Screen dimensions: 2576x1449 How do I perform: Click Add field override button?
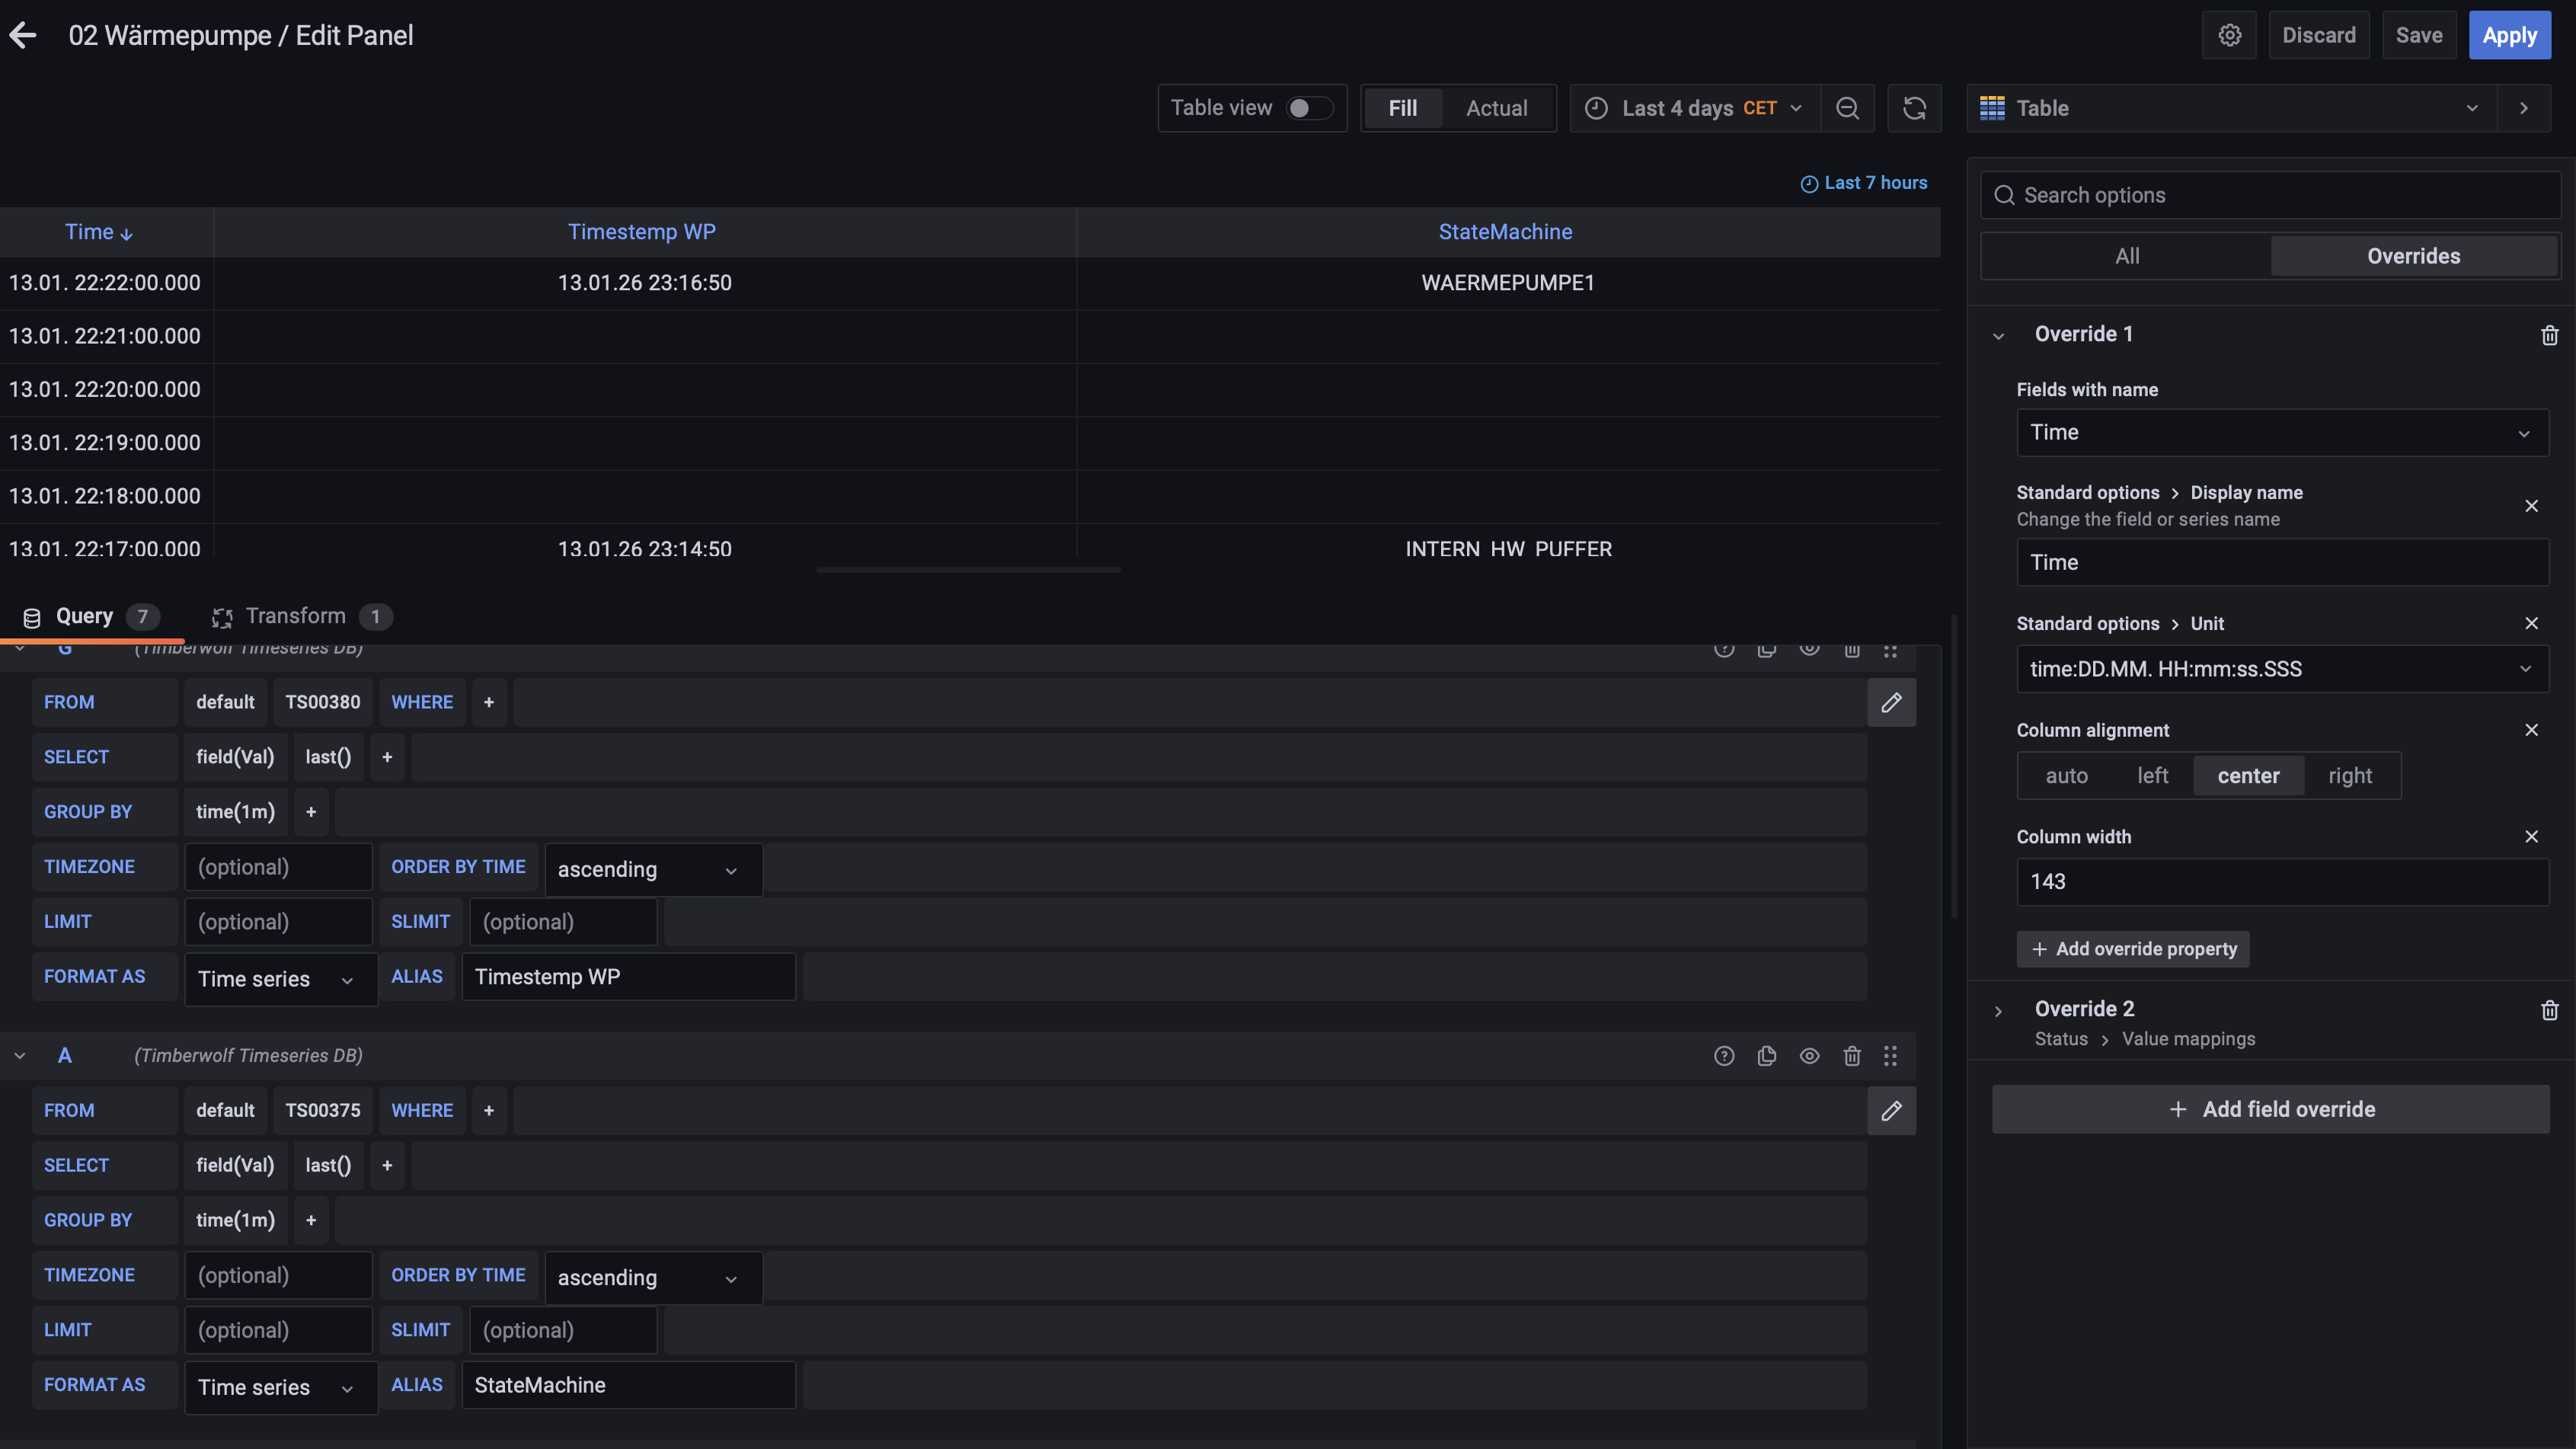(x=2270, y=1110)
